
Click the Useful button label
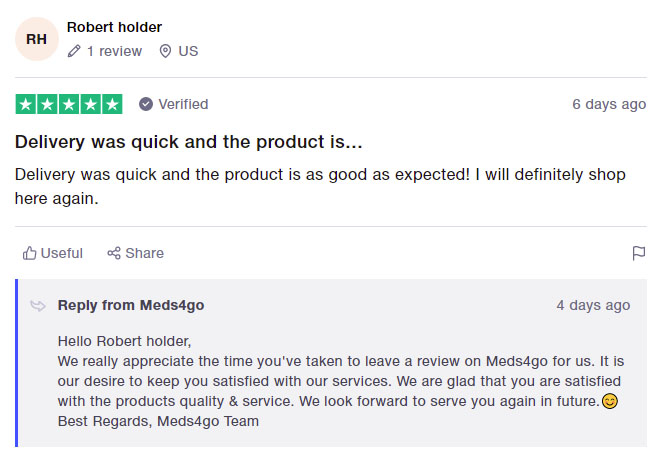click(62, 253)
